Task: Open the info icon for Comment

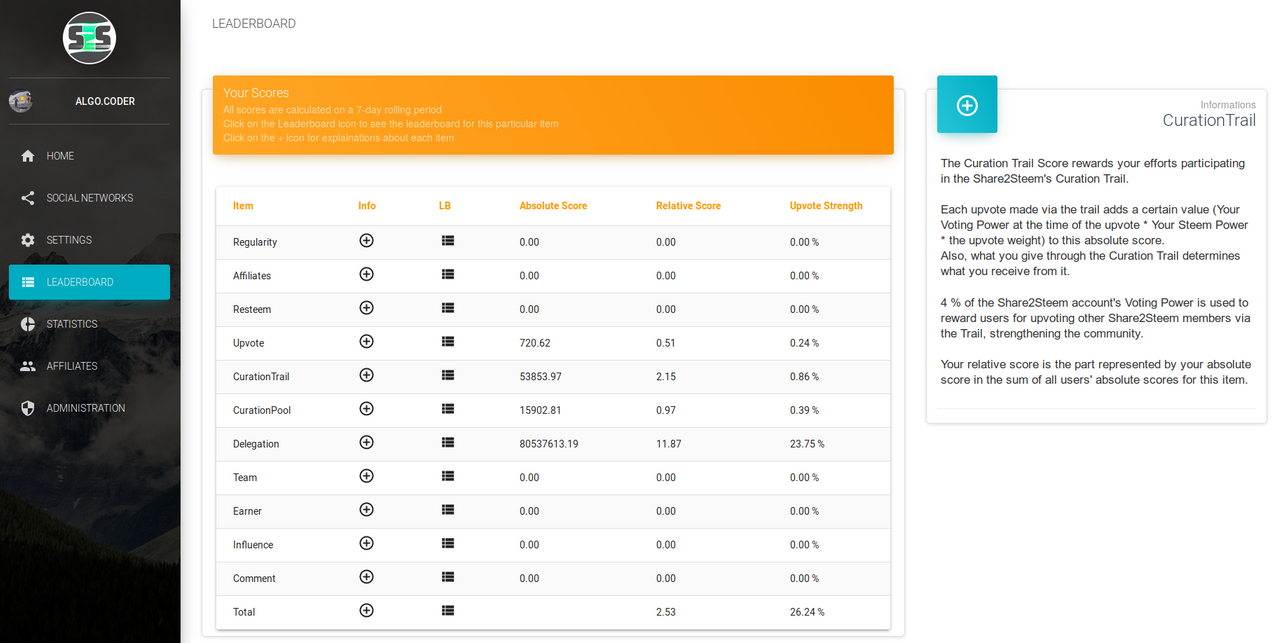Action: pos(366,577)
